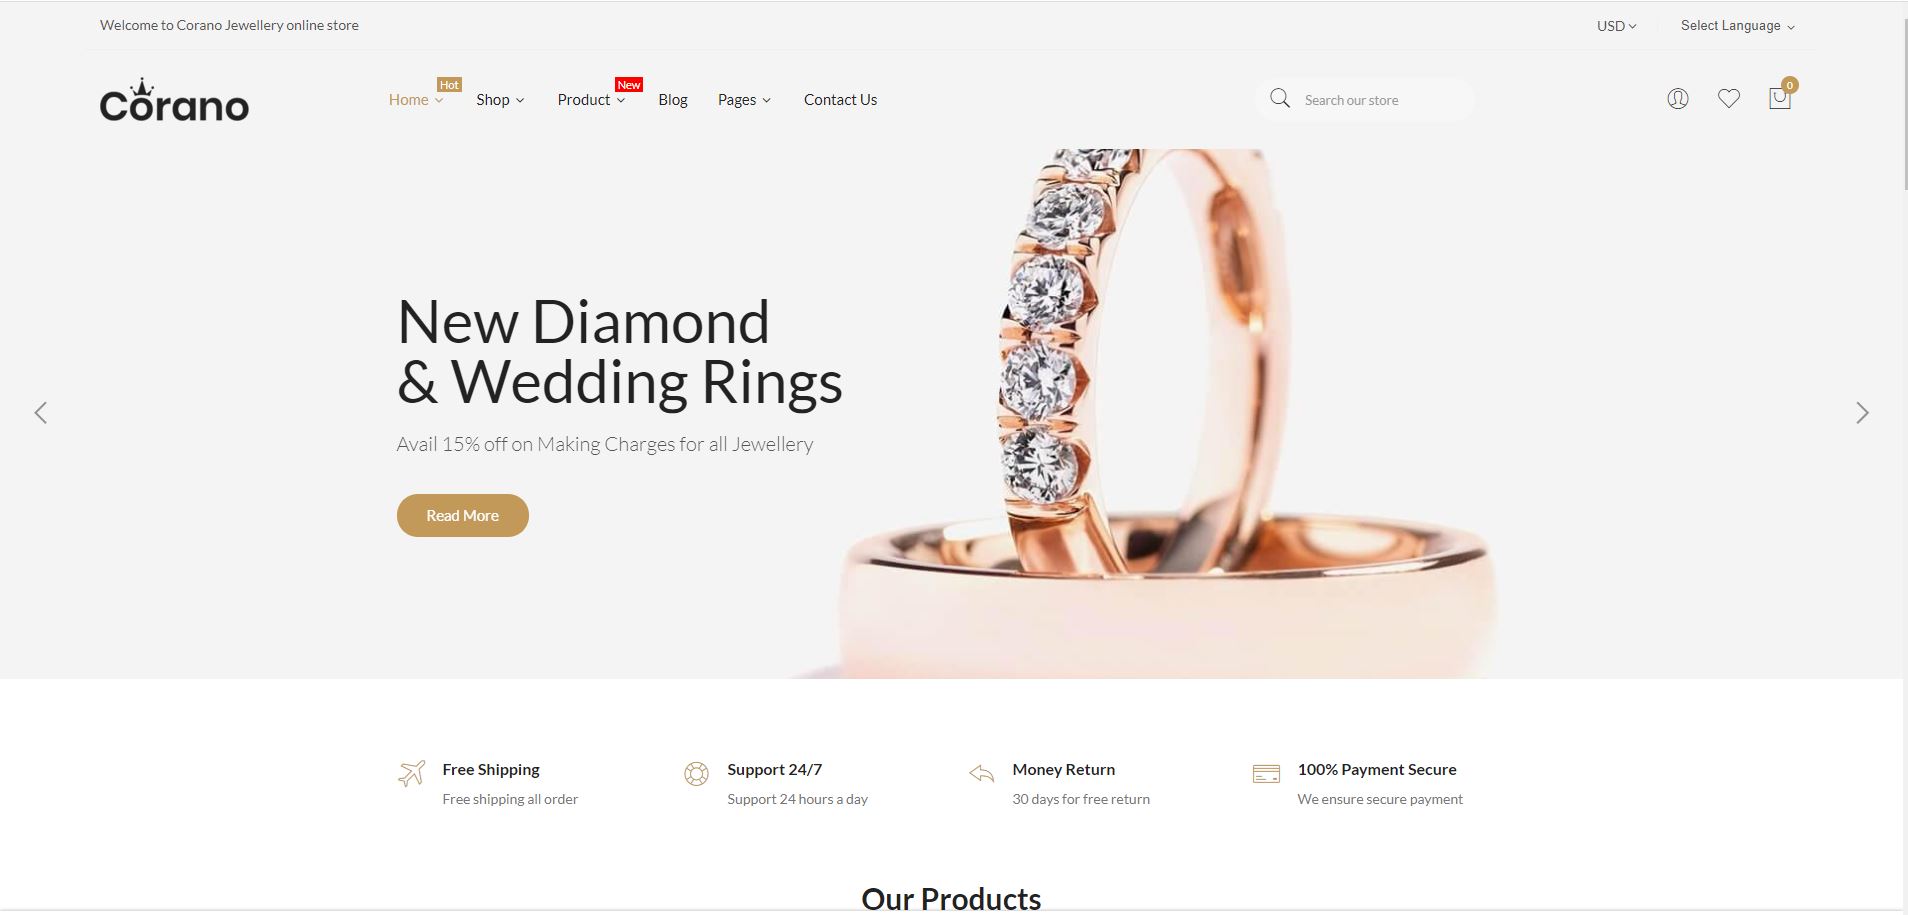This screenshot has width=1908, height=915.
Task: Click the search magnifier icon
Action: click(1280, 98)
